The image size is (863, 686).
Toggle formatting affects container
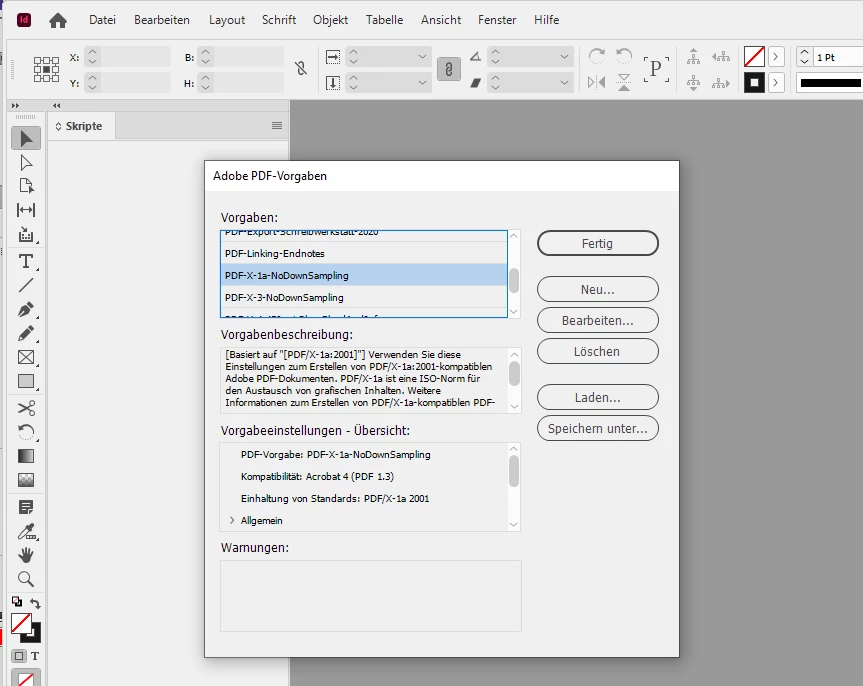coord(19,656)
